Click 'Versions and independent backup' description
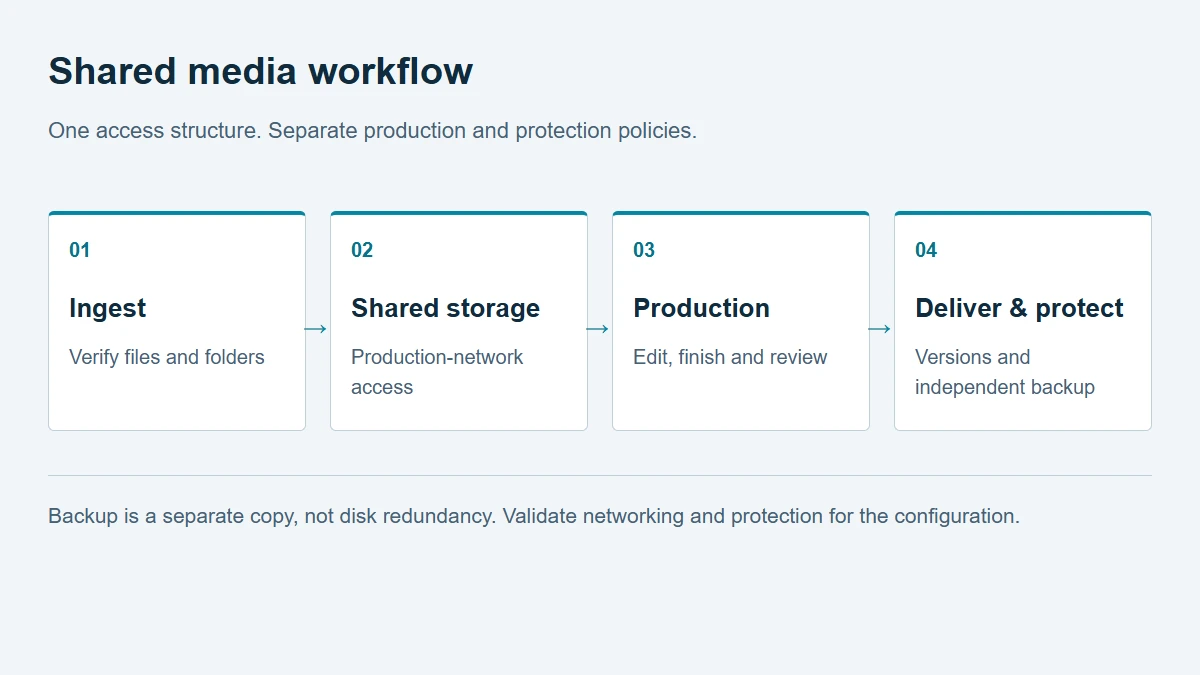Screen dimensions: 1200x675 click(1005, 372)
